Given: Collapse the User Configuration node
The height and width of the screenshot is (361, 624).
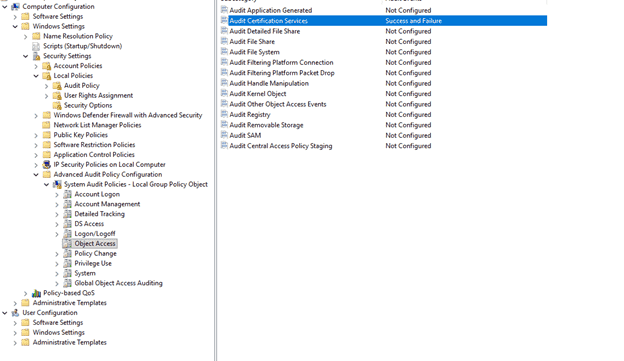Looking at the screenshot, I should coord(5,313).
